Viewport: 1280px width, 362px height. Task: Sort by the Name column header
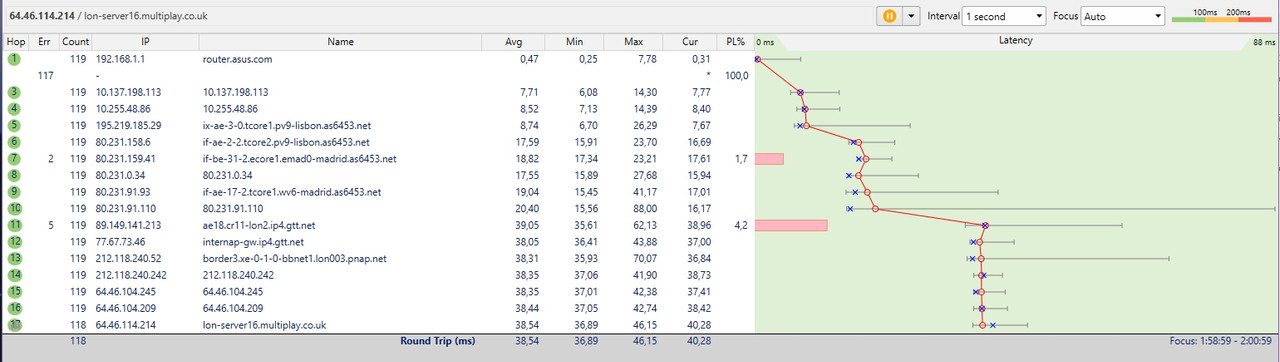[x=340, y=42]
